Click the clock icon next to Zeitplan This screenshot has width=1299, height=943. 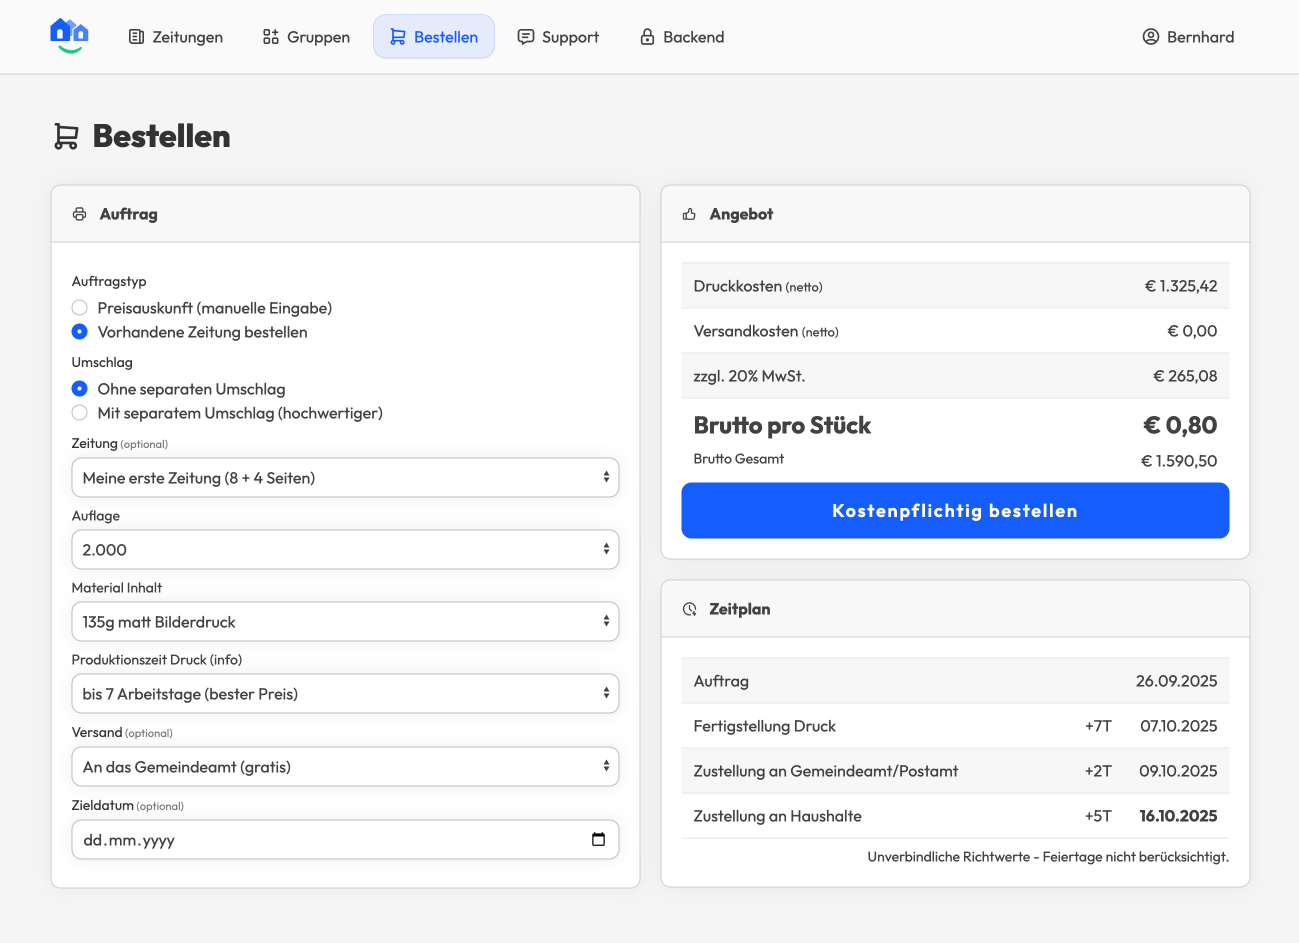[x=689, y=609]
